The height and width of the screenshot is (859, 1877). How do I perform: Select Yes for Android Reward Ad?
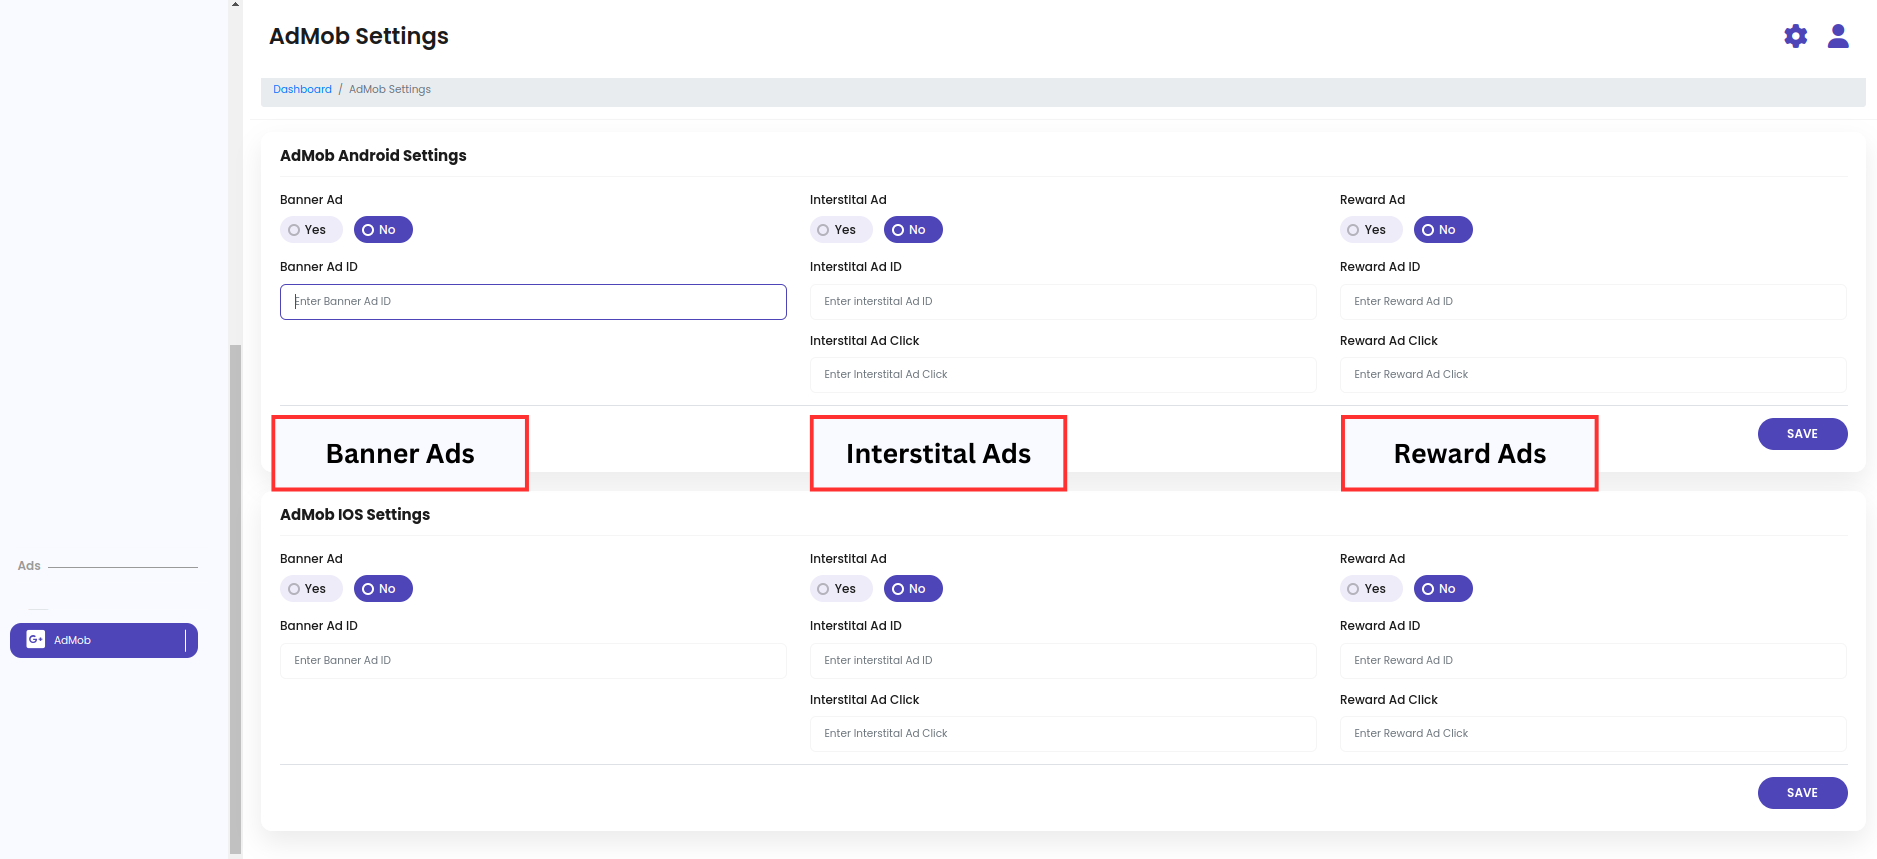1370,230
